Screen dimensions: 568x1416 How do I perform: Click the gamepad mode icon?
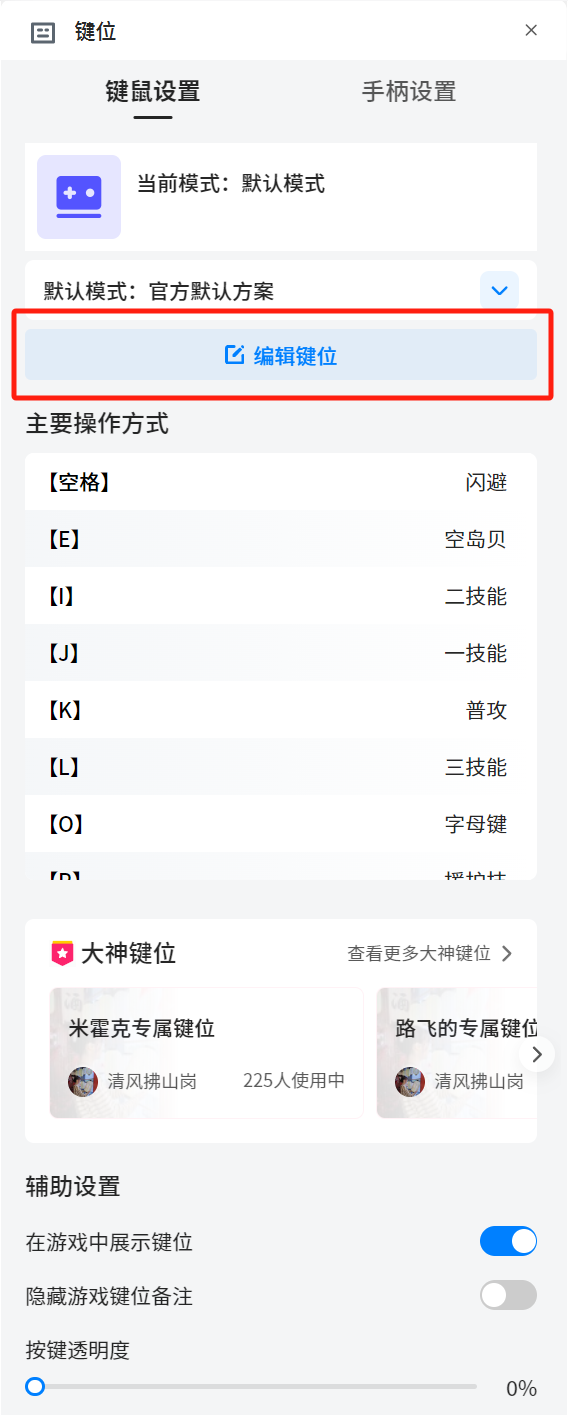click(x=79, y=197)
